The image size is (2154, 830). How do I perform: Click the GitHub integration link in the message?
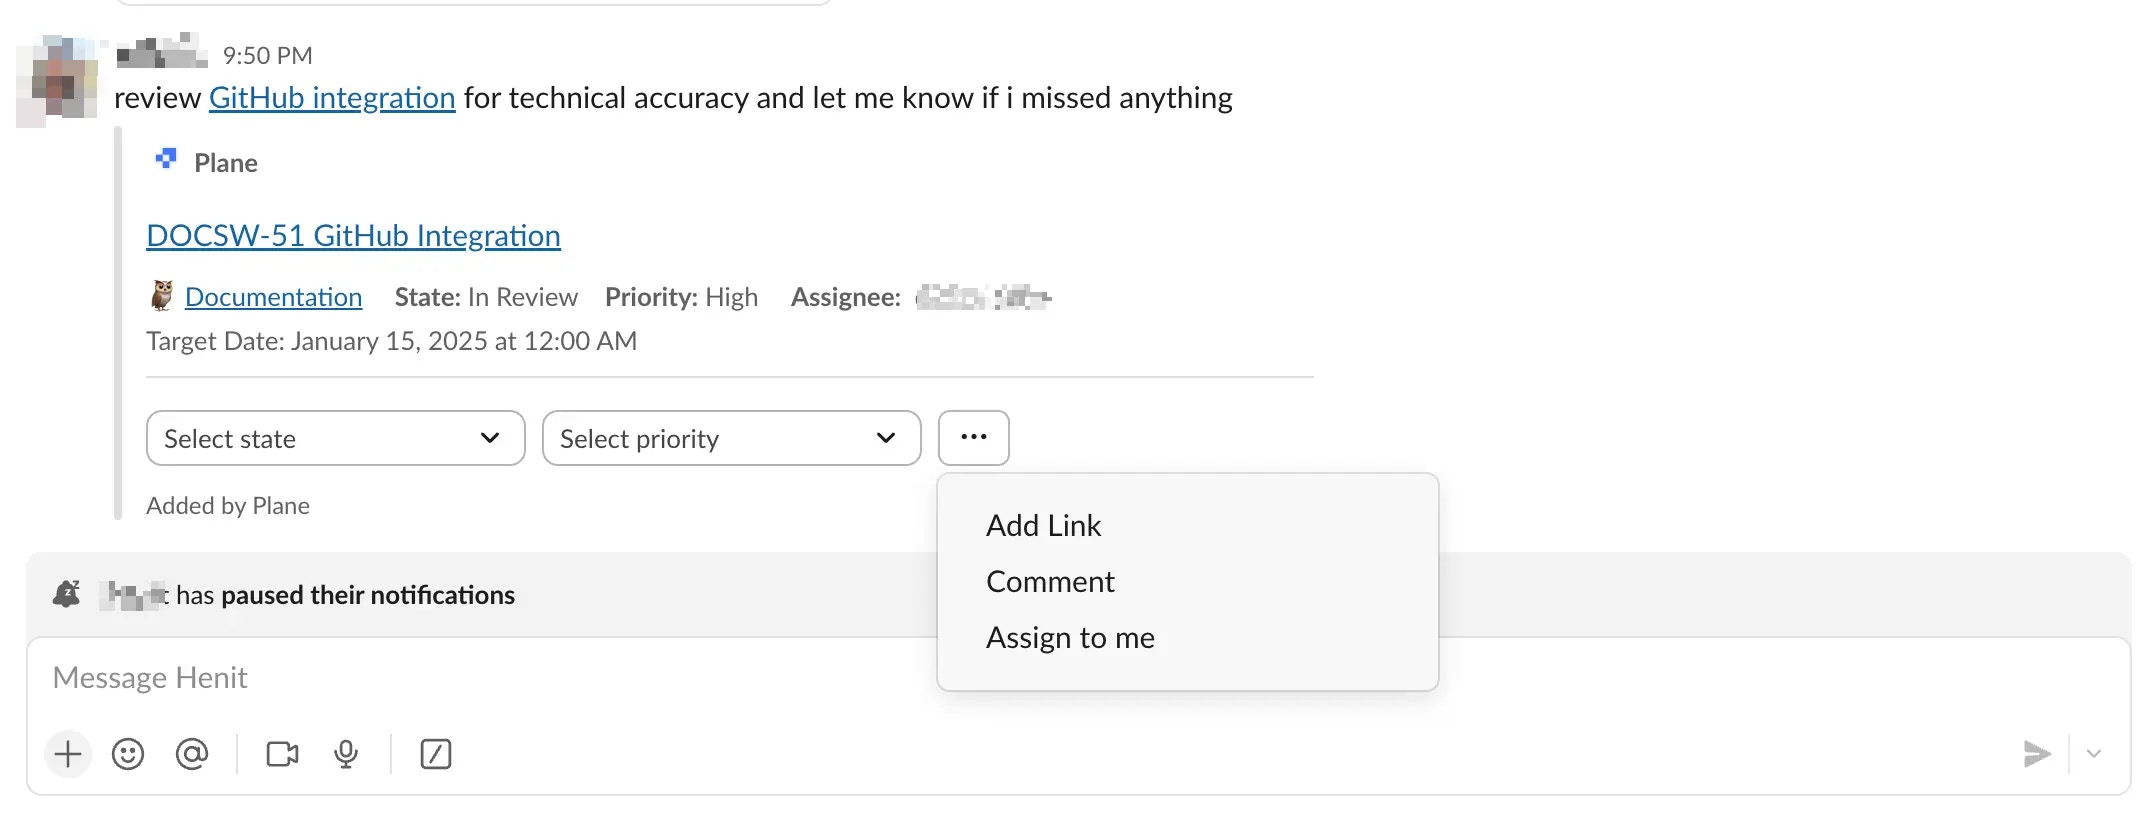point(331,97)
